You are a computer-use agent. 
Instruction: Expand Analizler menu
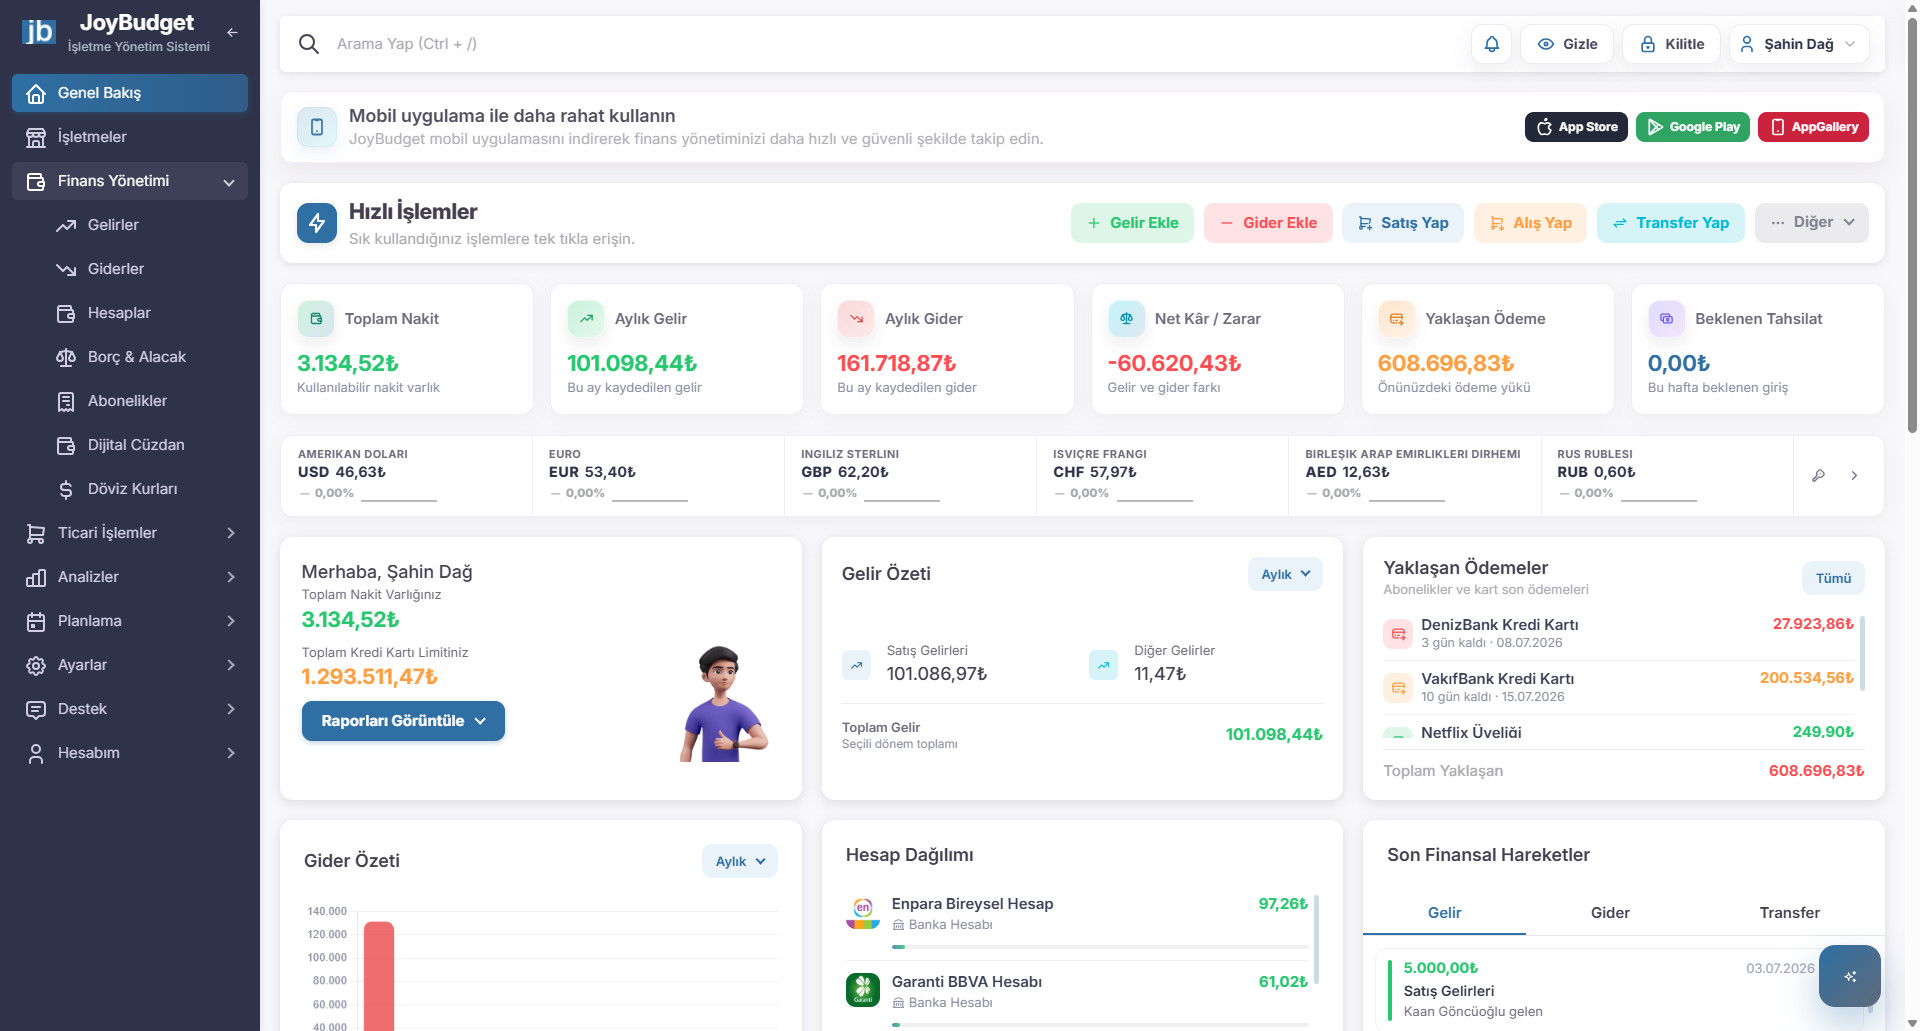tap(130, 577)
